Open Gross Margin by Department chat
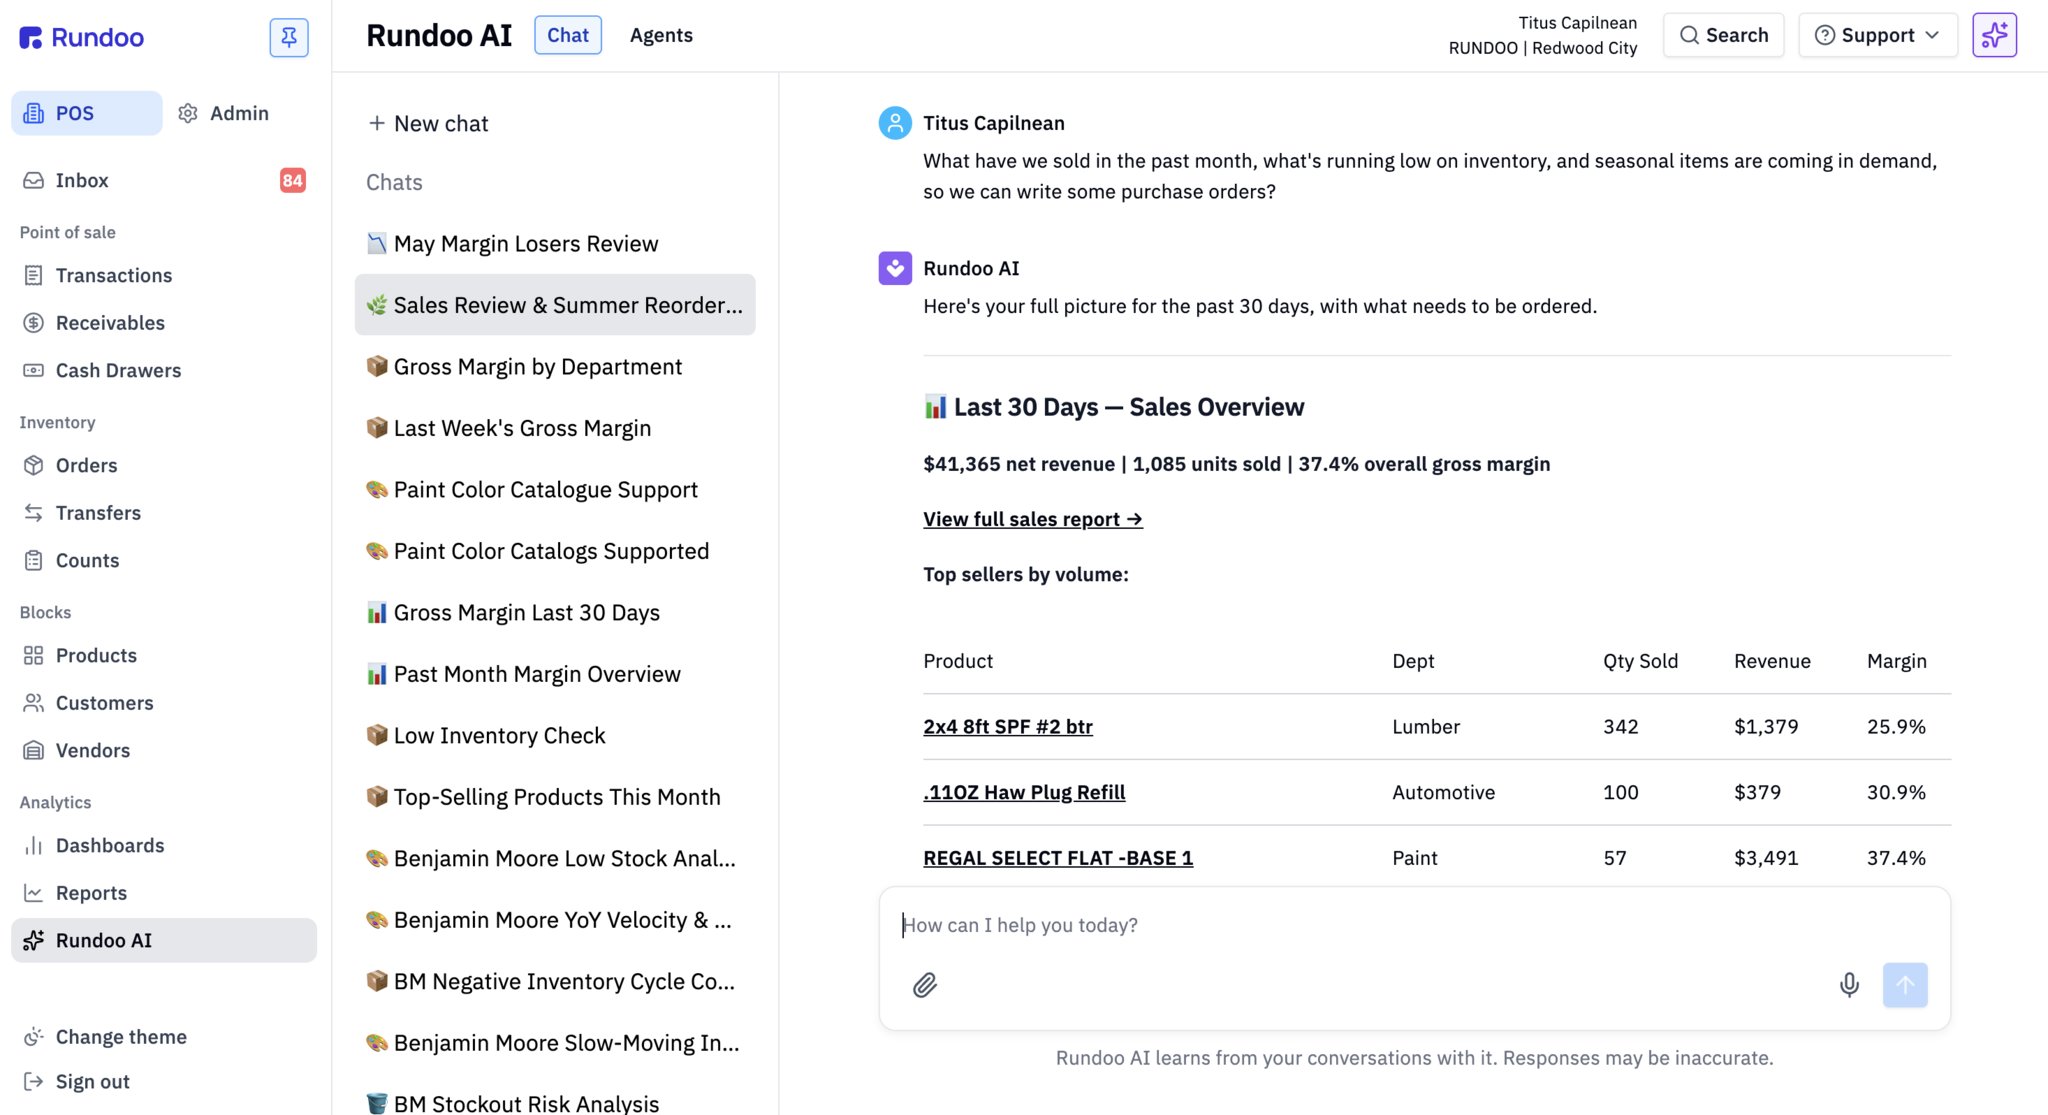Image resolution: width=2048 pixels, height=1115 pixels. [x=555, y=366]
